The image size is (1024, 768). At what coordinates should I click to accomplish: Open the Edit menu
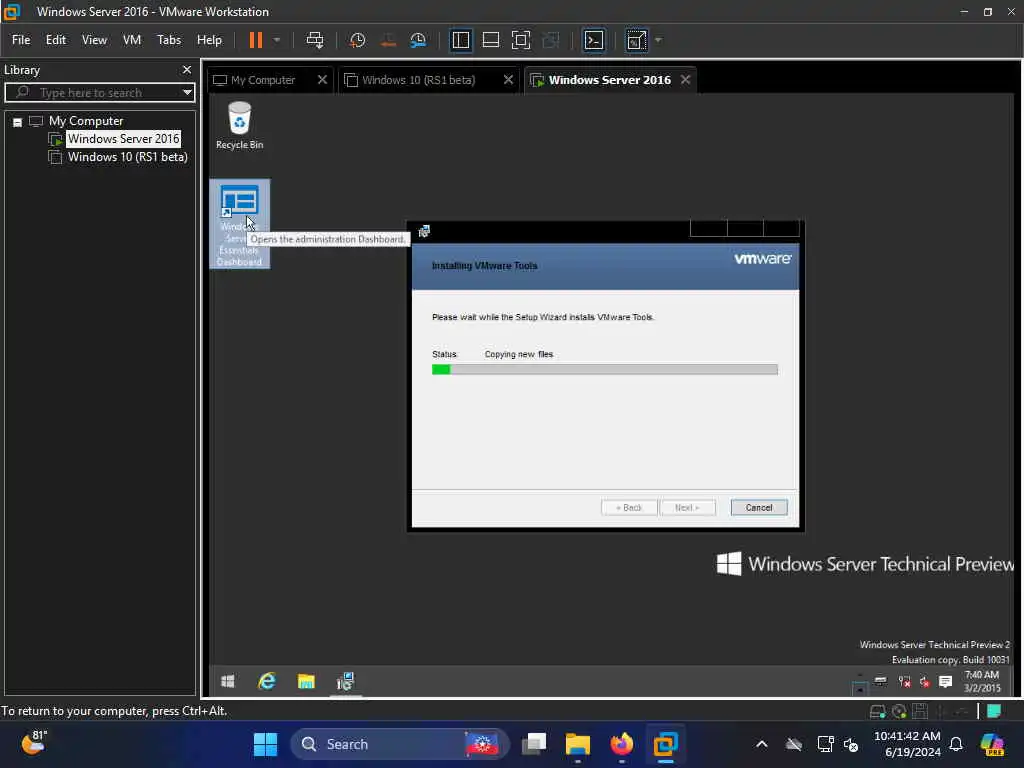click(x=56, y=40)
